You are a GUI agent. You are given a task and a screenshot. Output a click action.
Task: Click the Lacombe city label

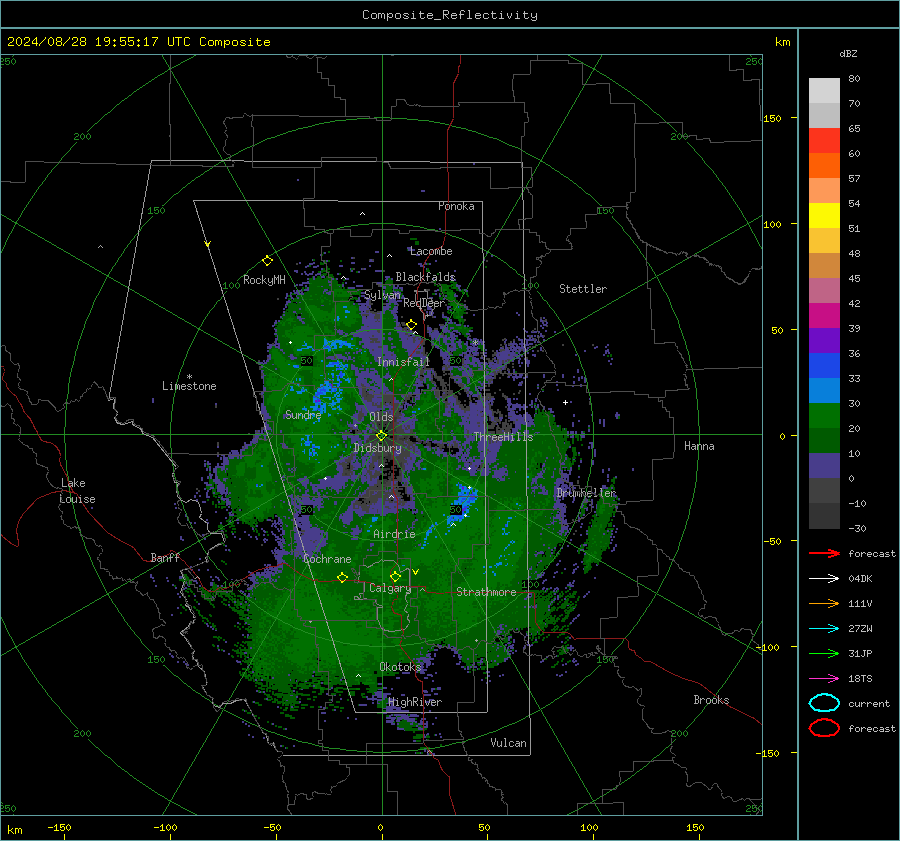(x=431, y=251)
